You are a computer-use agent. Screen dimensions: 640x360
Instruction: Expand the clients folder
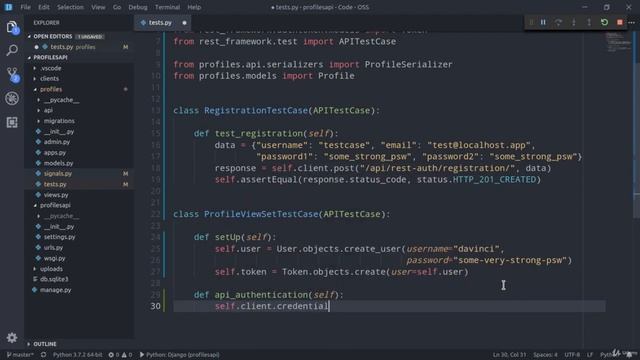point(49,78)
